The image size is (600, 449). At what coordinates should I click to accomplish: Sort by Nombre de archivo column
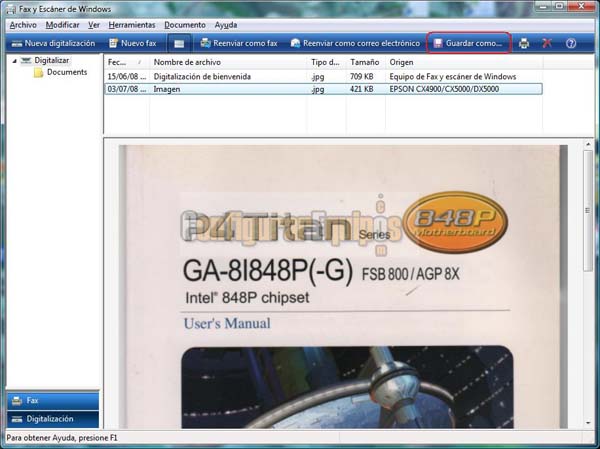coord(228,62)
